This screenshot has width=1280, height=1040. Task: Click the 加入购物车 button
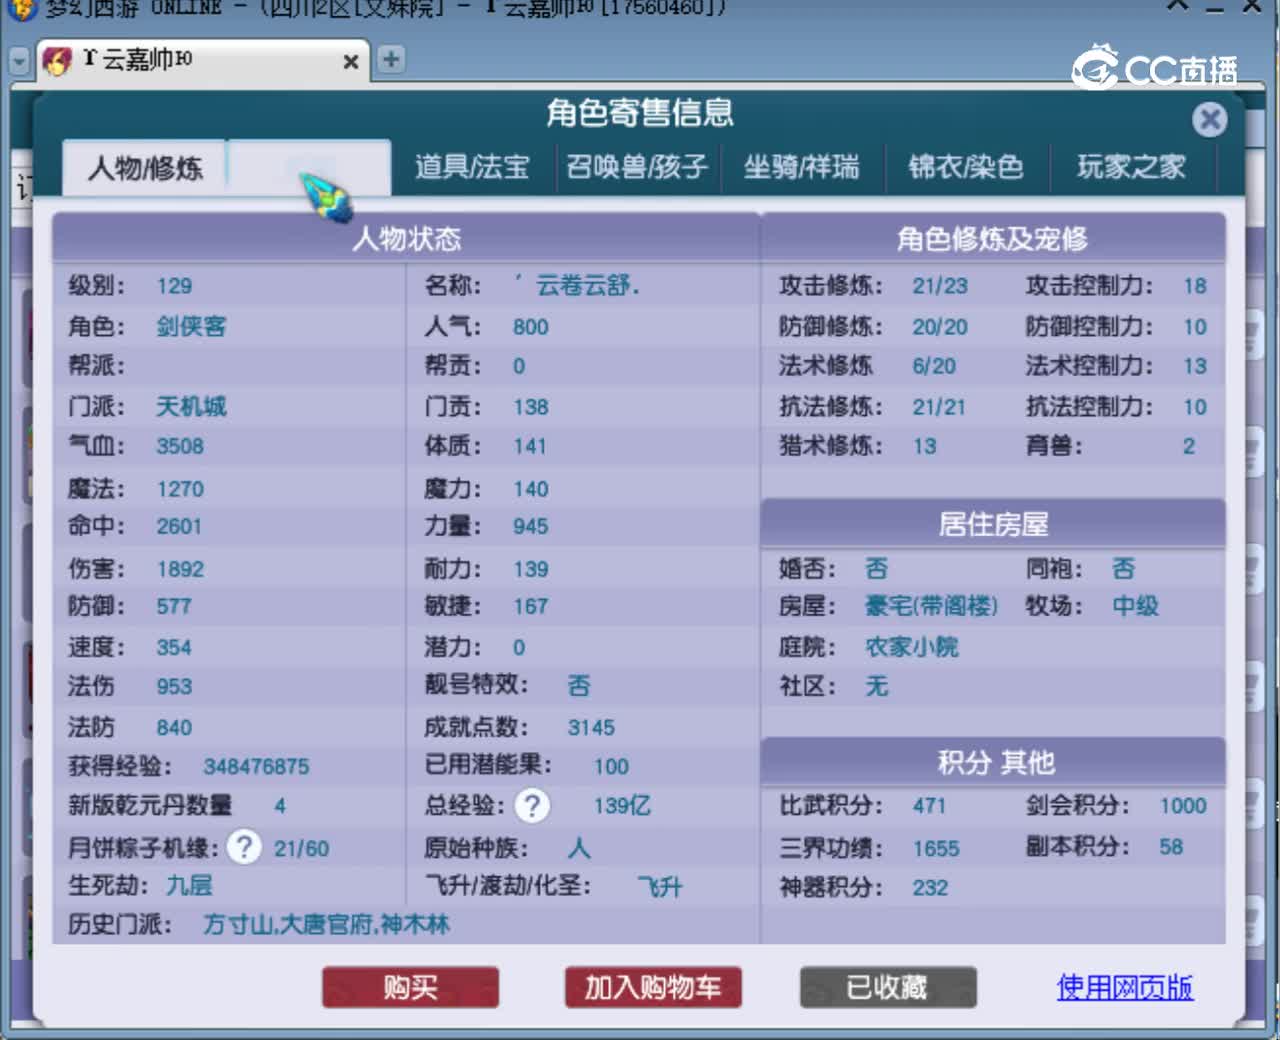pyautogui.click(x=652, y=988)
